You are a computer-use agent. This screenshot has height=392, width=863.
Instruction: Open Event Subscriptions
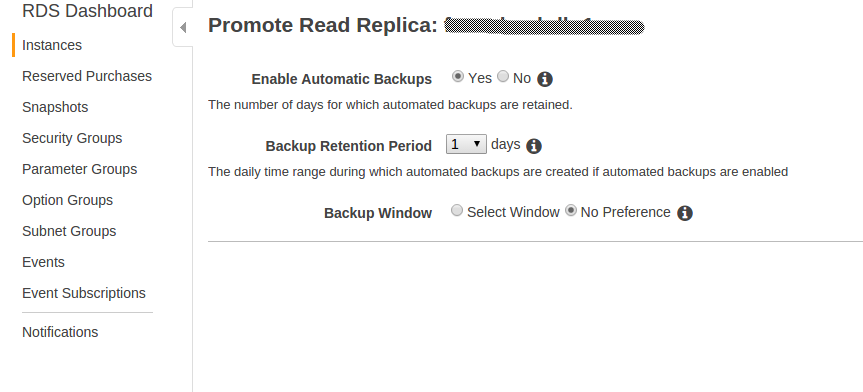point(84,293)
